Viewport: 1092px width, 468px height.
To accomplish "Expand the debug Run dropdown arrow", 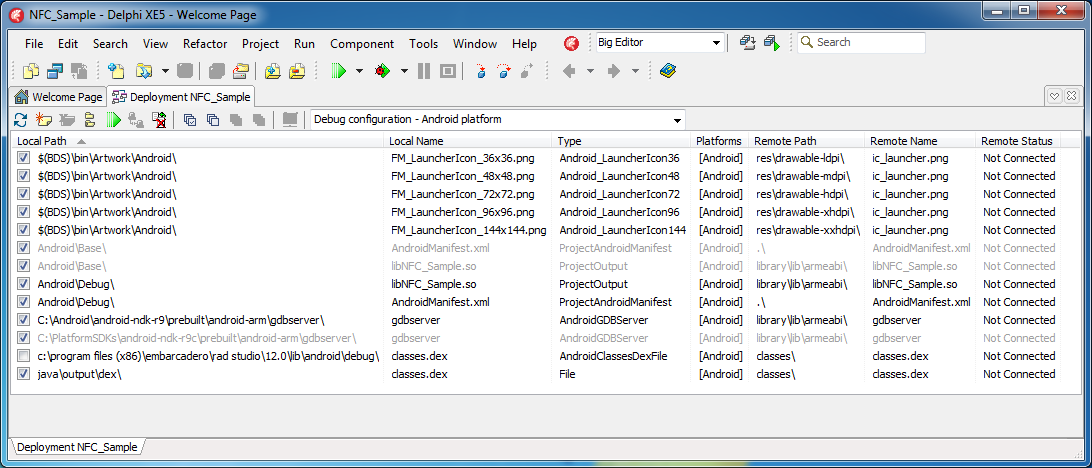I will point(404,71).
